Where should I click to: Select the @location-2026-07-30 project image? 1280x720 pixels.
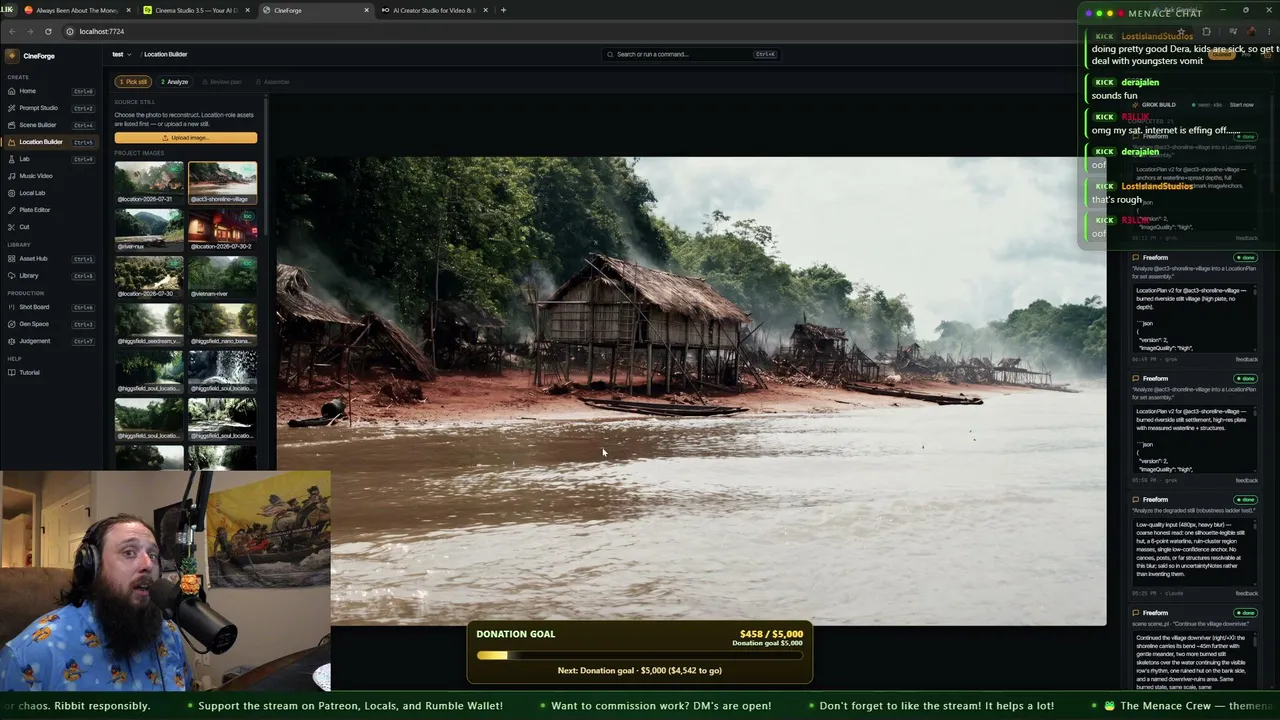click(x=149, y=277)
